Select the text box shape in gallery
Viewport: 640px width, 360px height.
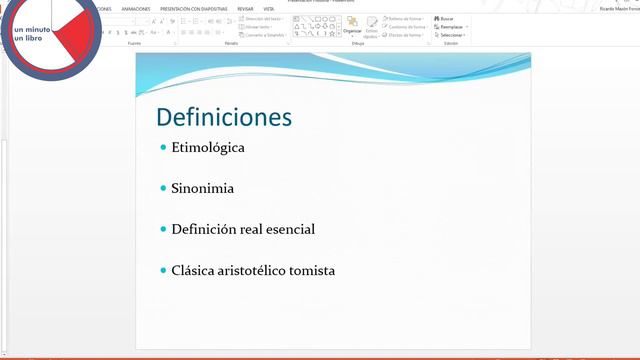pos(296,19)
